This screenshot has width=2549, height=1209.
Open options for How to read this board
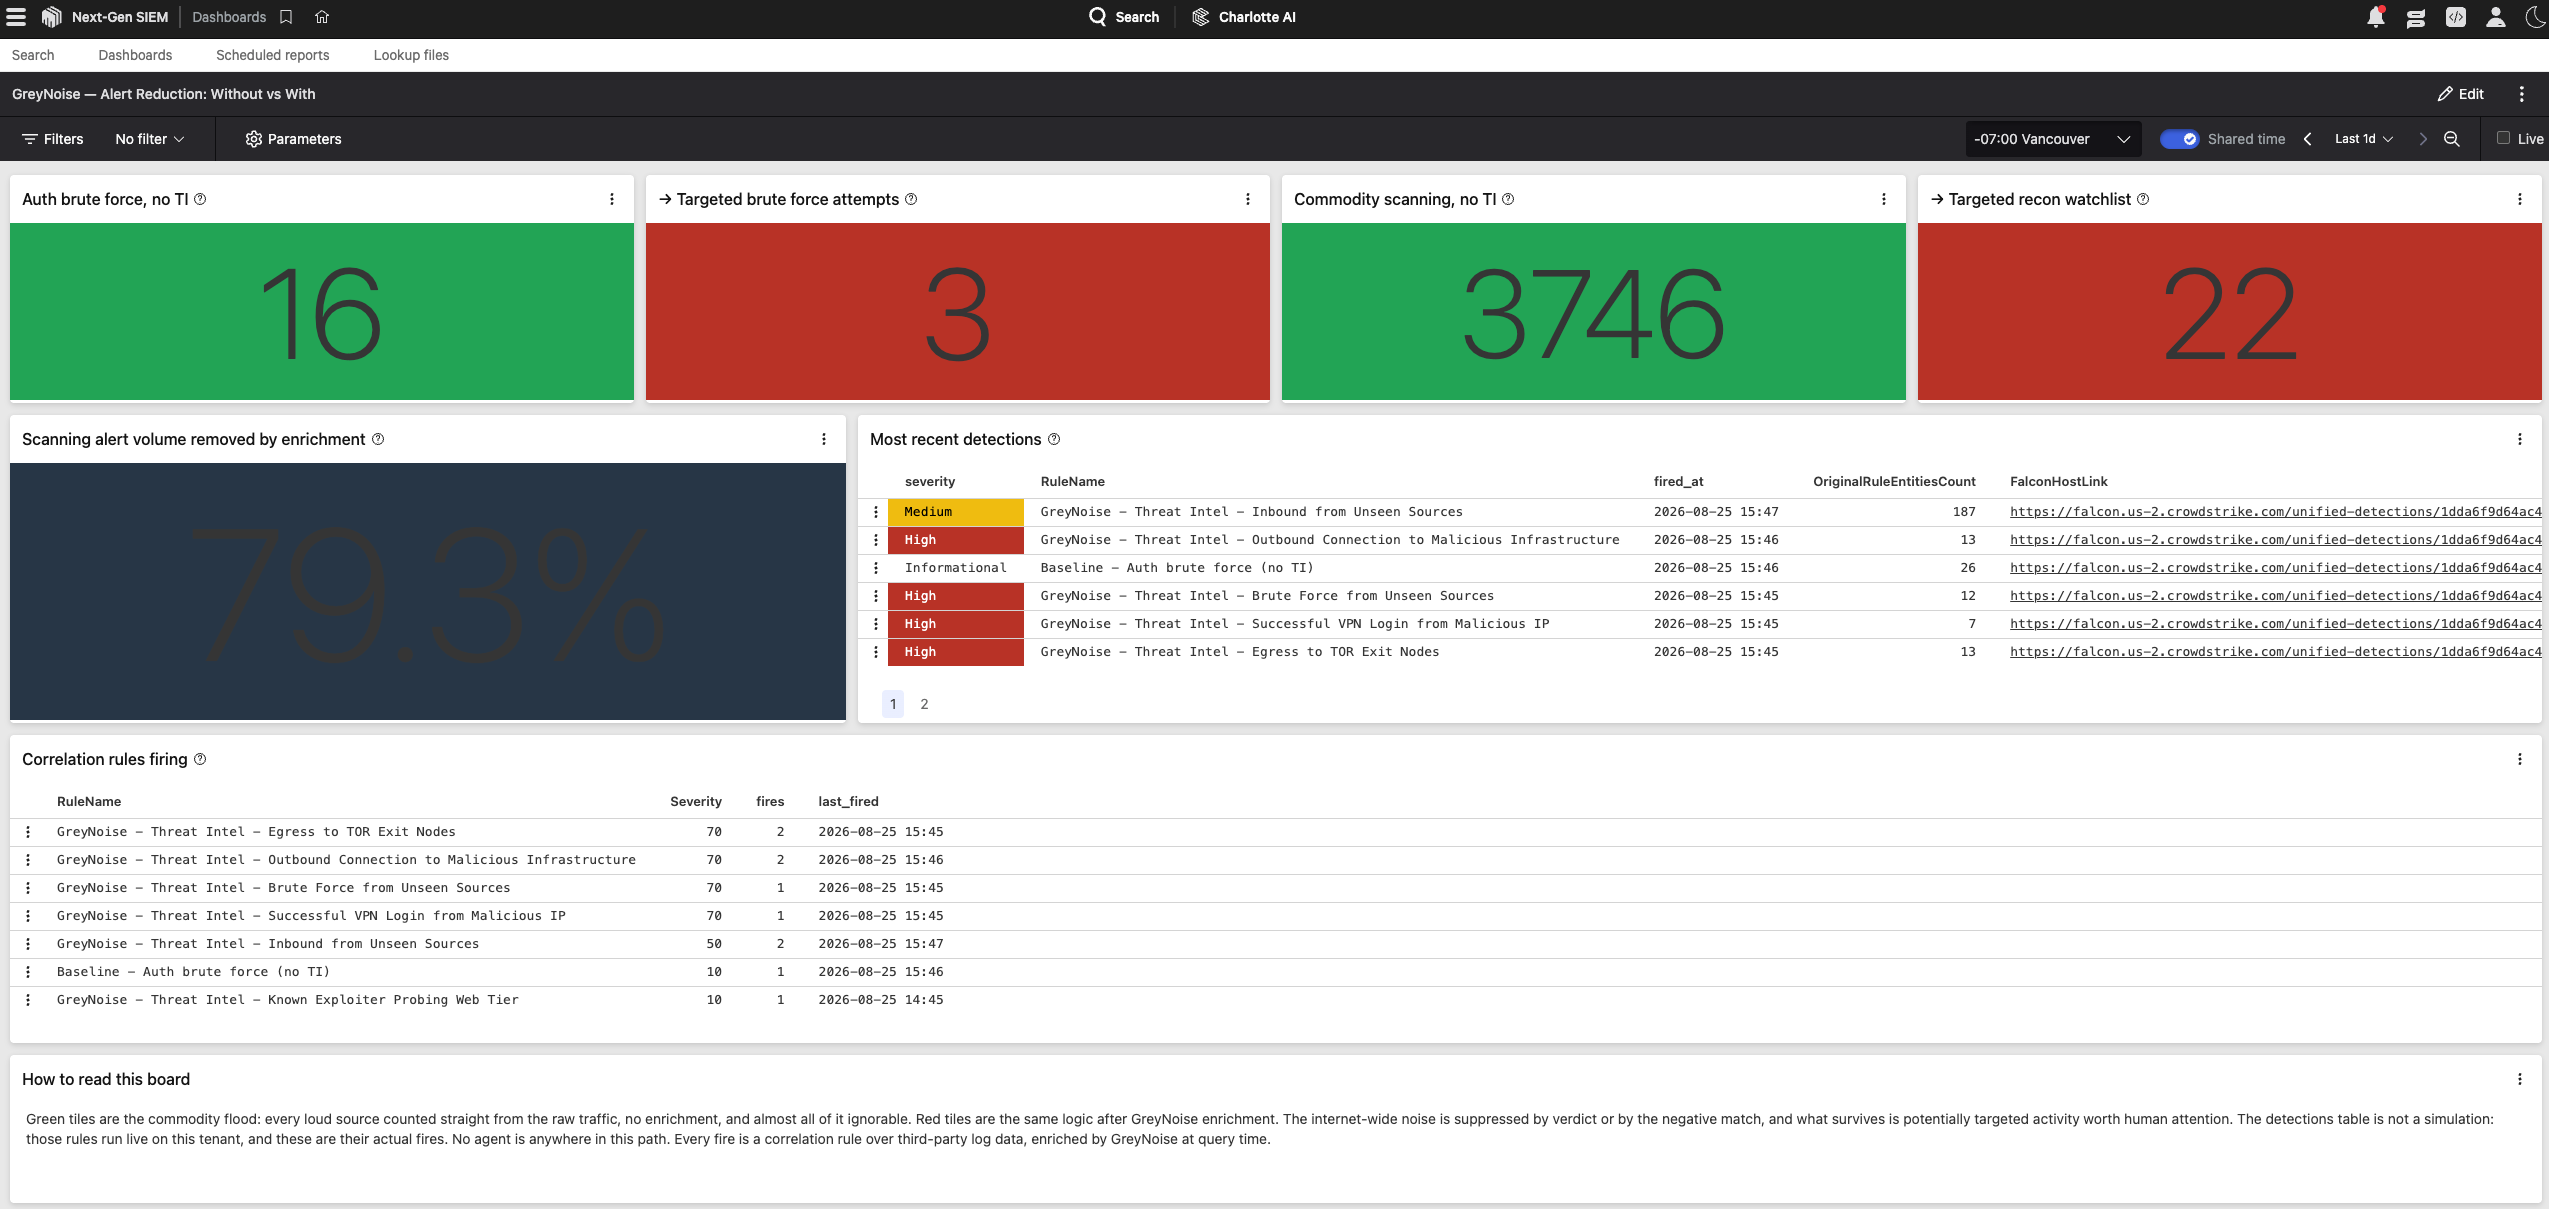pos(2520,1079)
